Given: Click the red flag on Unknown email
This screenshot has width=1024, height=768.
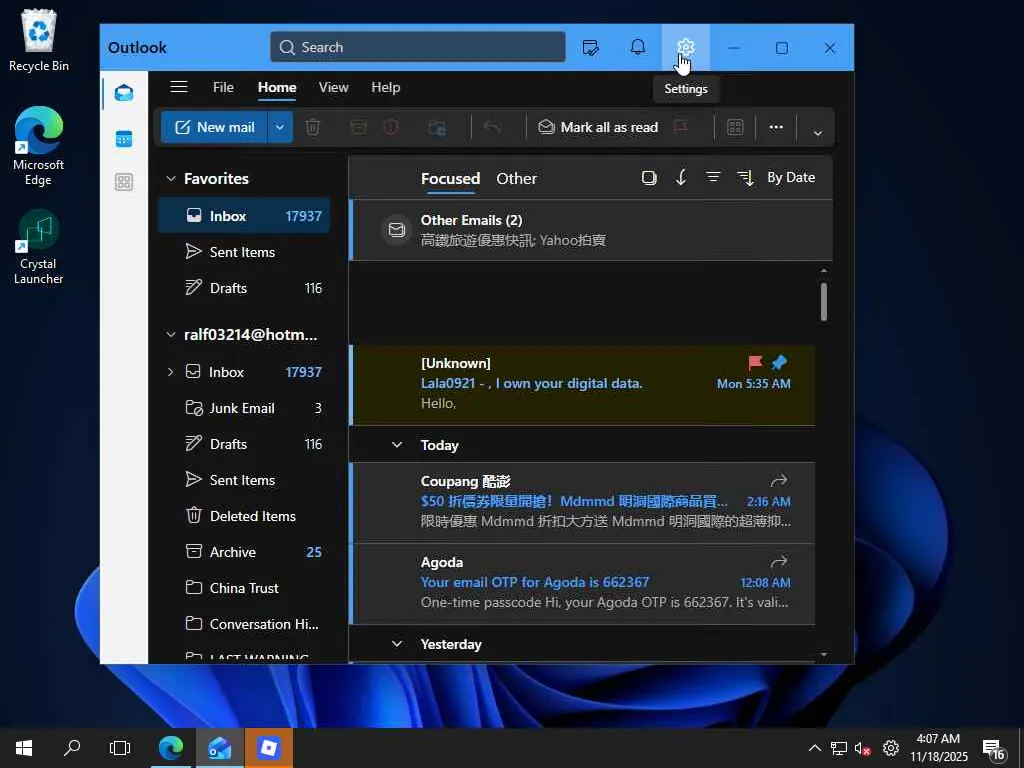Looking at the screenshot, I should (x=756, y=362).
